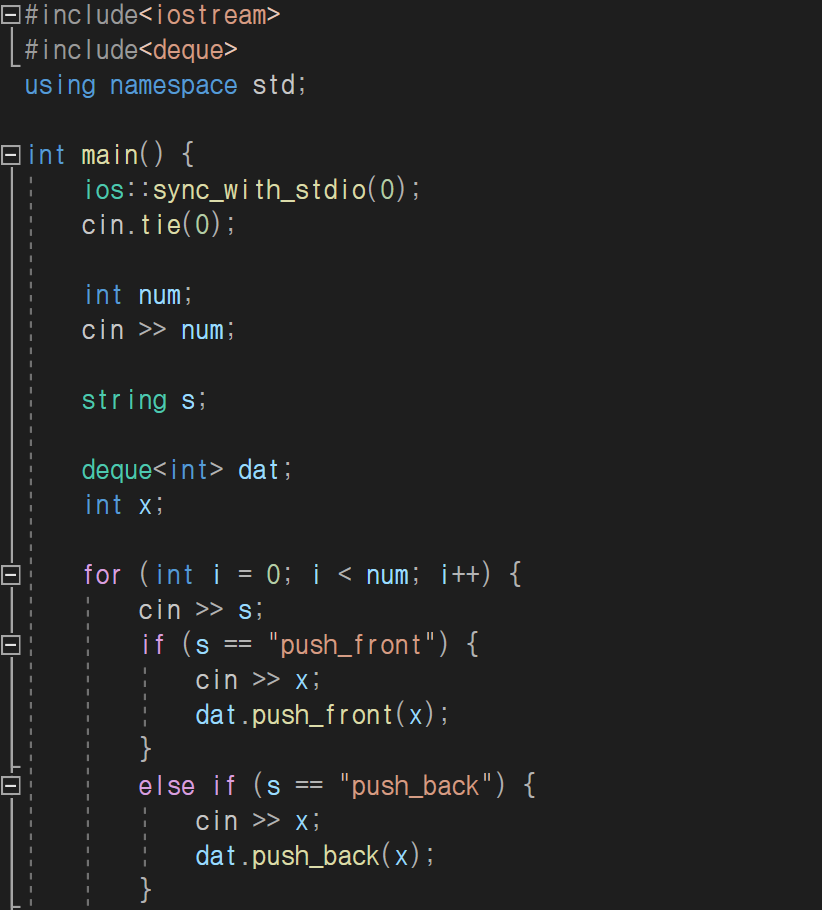
Task: Collapse the for loop fold marker
Action: coord(10,575)
